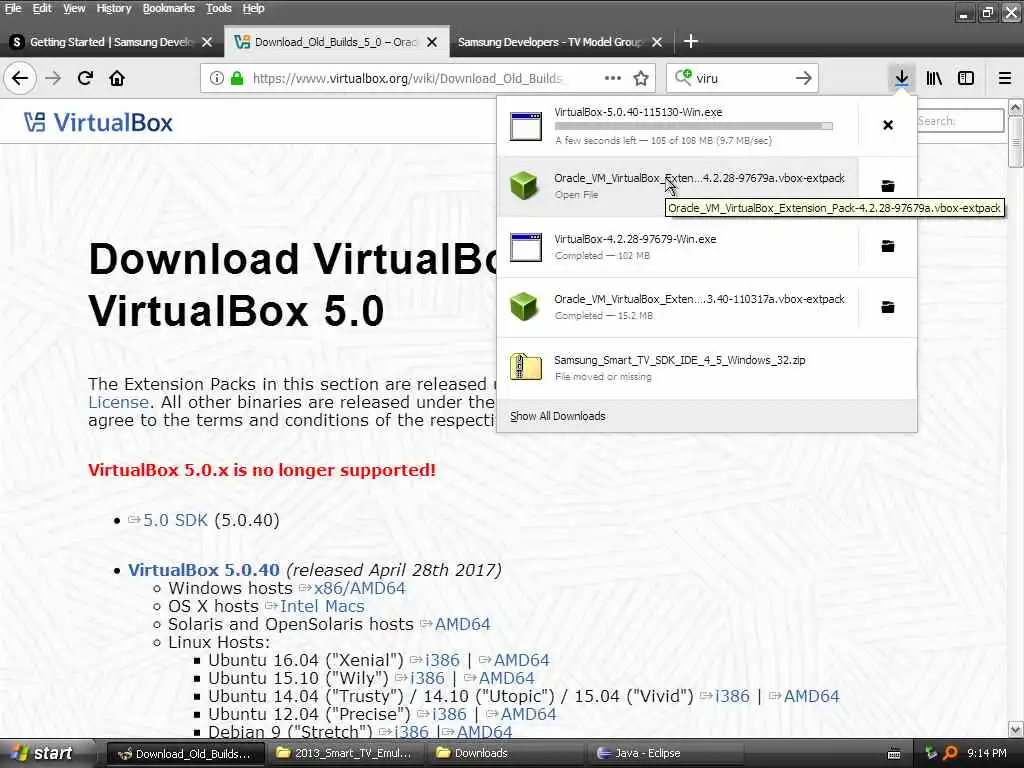Open containing folder for 3.40-110317a extpack
Viewport: 1024px width, 768px height.
pos(888,307)
